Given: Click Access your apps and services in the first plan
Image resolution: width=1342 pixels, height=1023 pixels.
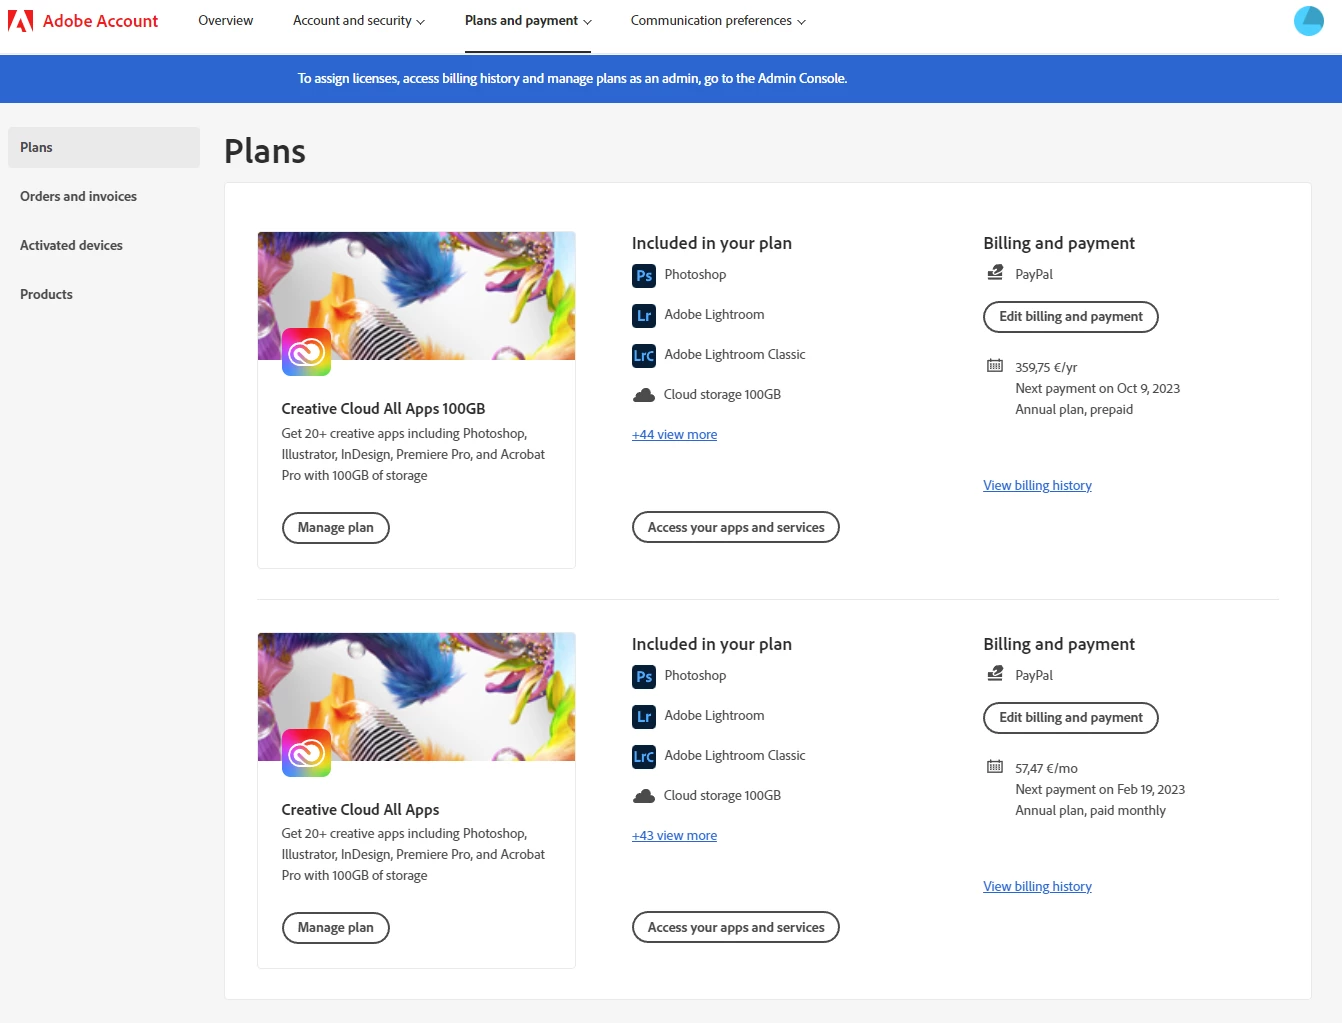Looking at the screenshot, I should coord(736,527).
